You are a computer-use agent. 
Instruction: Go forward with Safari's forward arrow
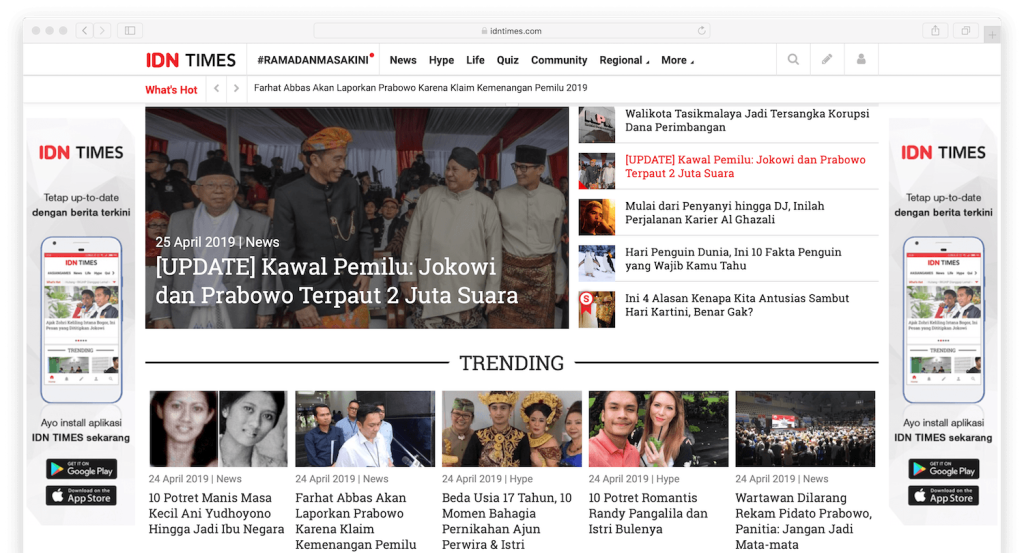tap(101, 30)
